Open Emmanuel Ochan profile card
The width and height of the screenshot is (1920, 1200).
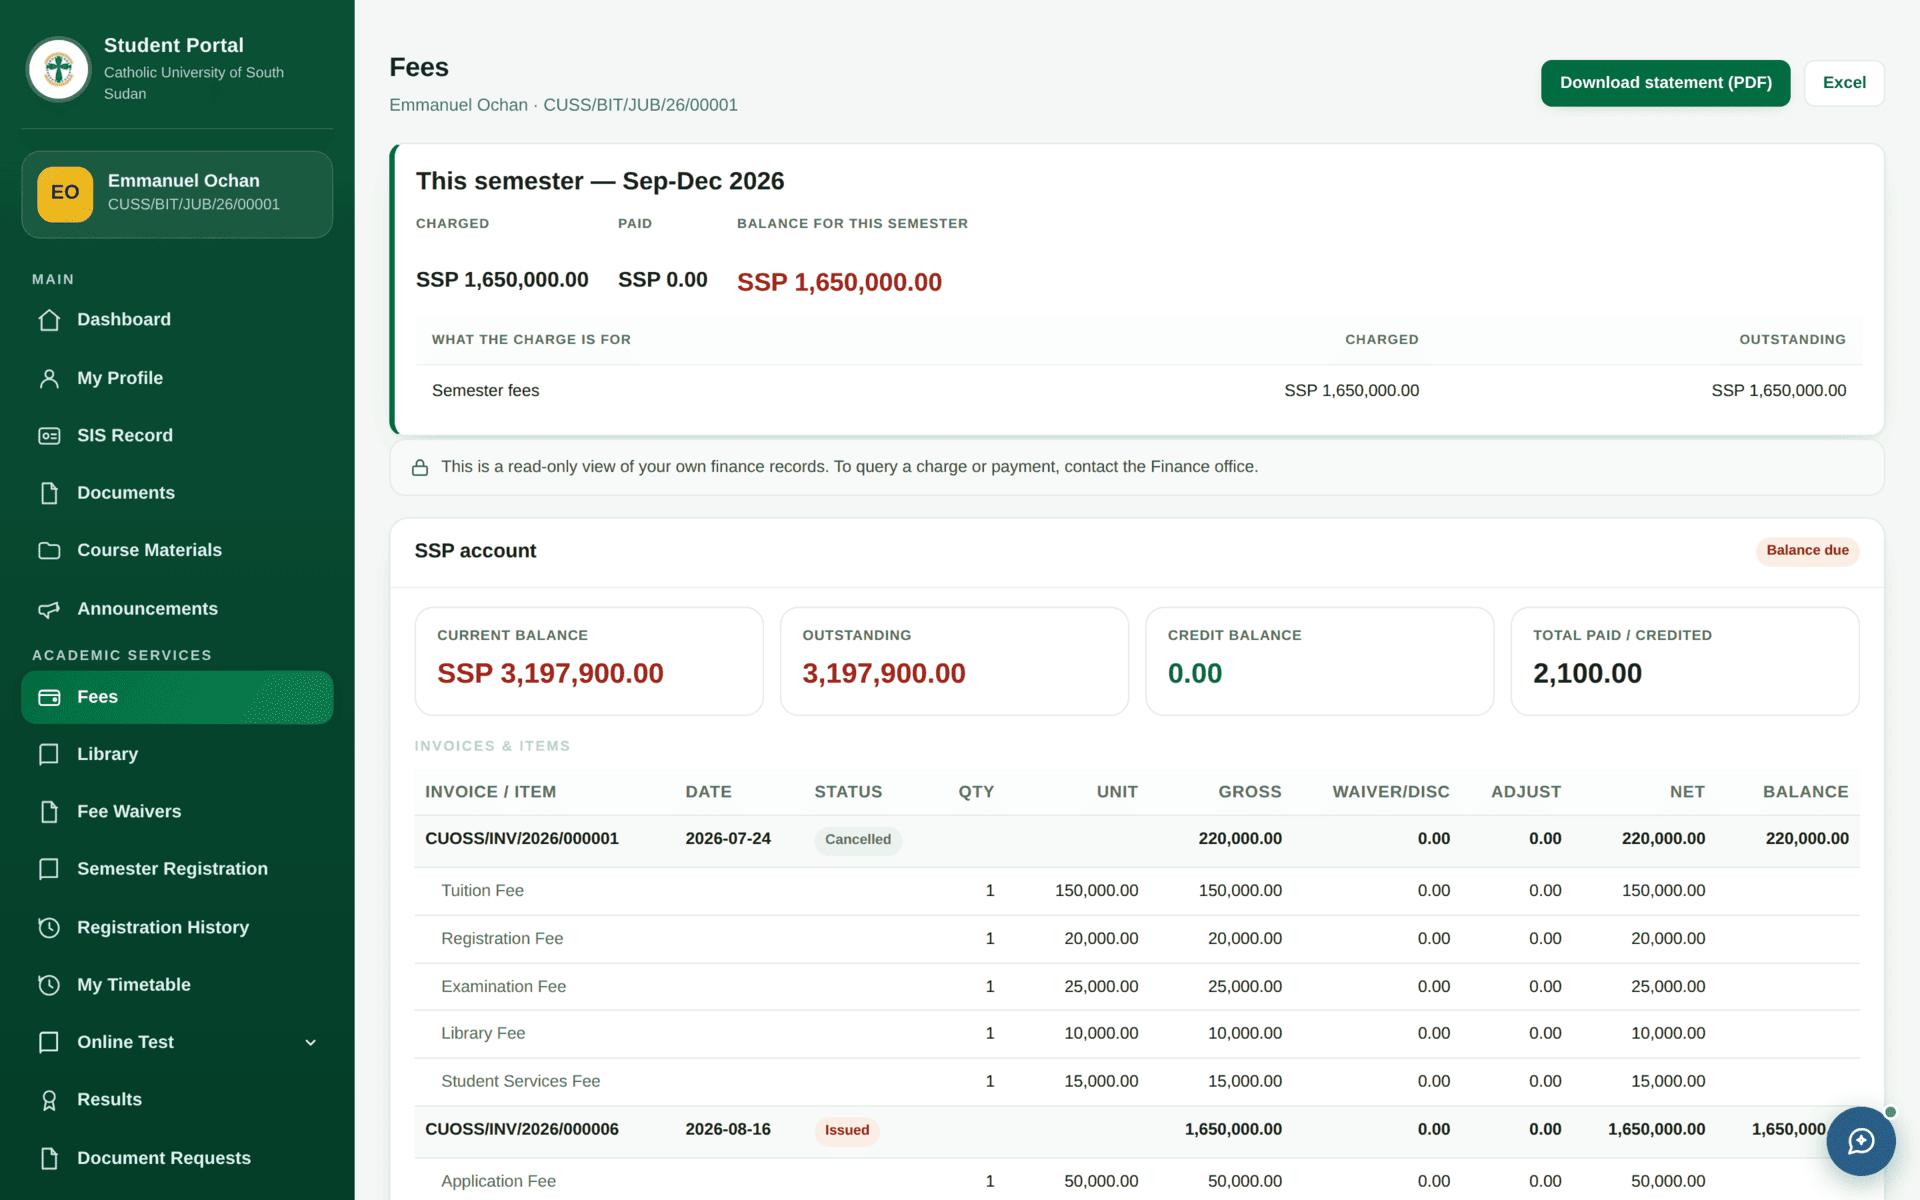click(177, 194)
